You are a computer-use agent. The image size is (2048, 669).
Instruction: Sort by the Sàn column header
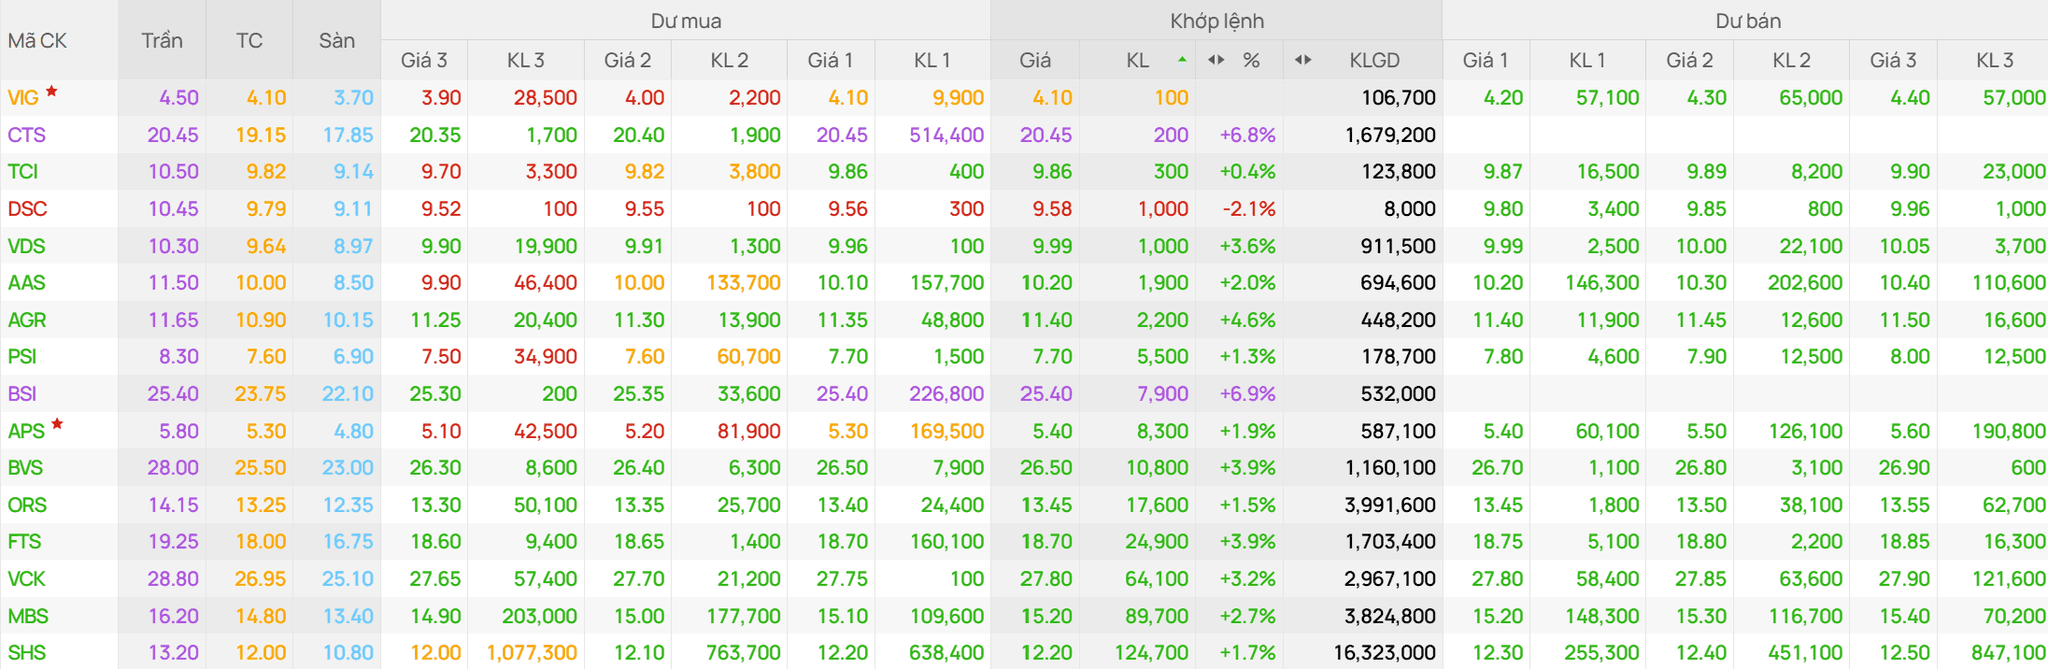337,41
